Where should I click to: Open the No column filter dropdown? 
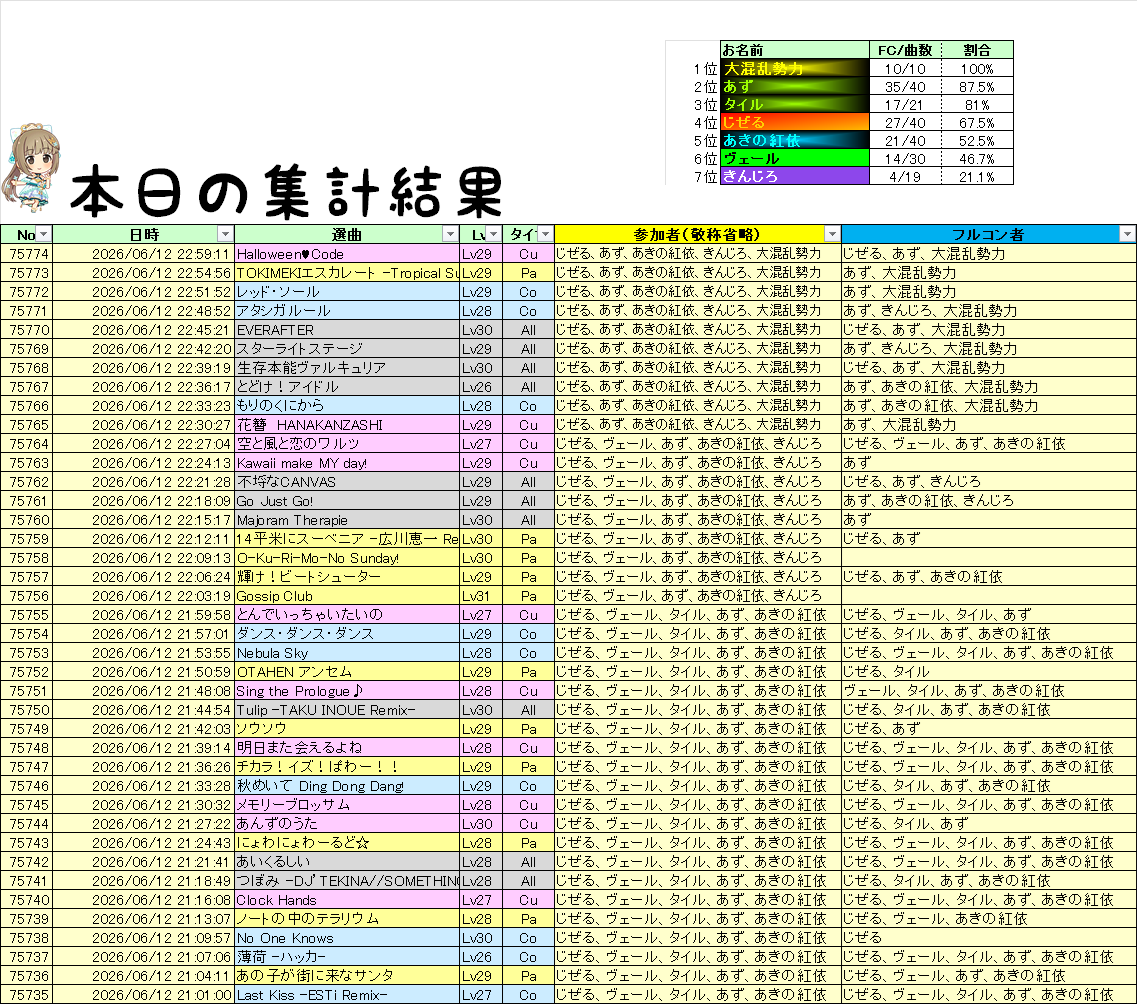point(44,234)
